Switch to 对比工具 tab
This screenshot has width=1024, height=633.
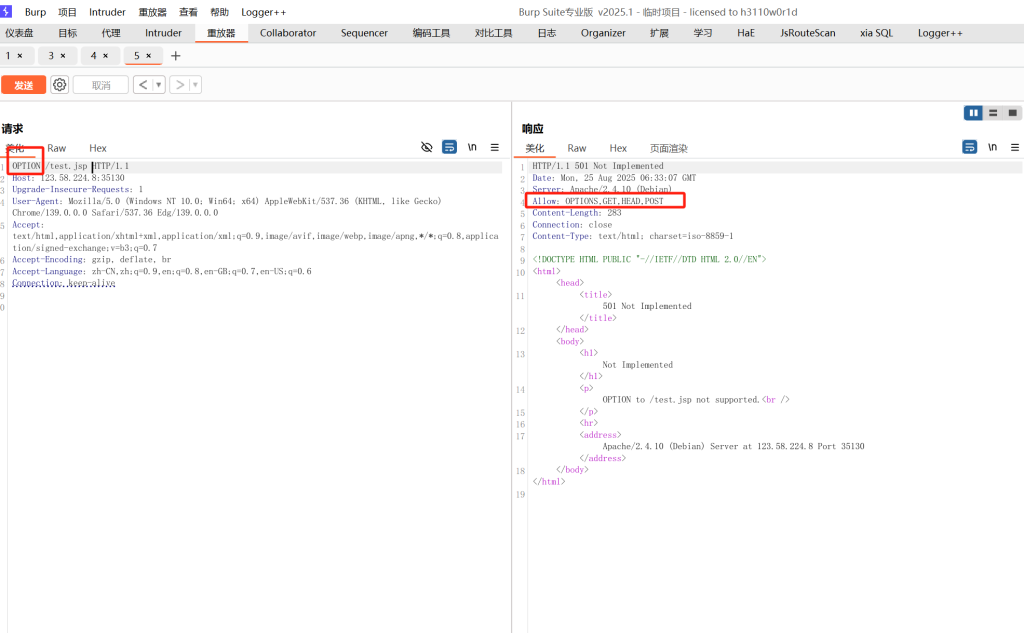coord(493,33)
